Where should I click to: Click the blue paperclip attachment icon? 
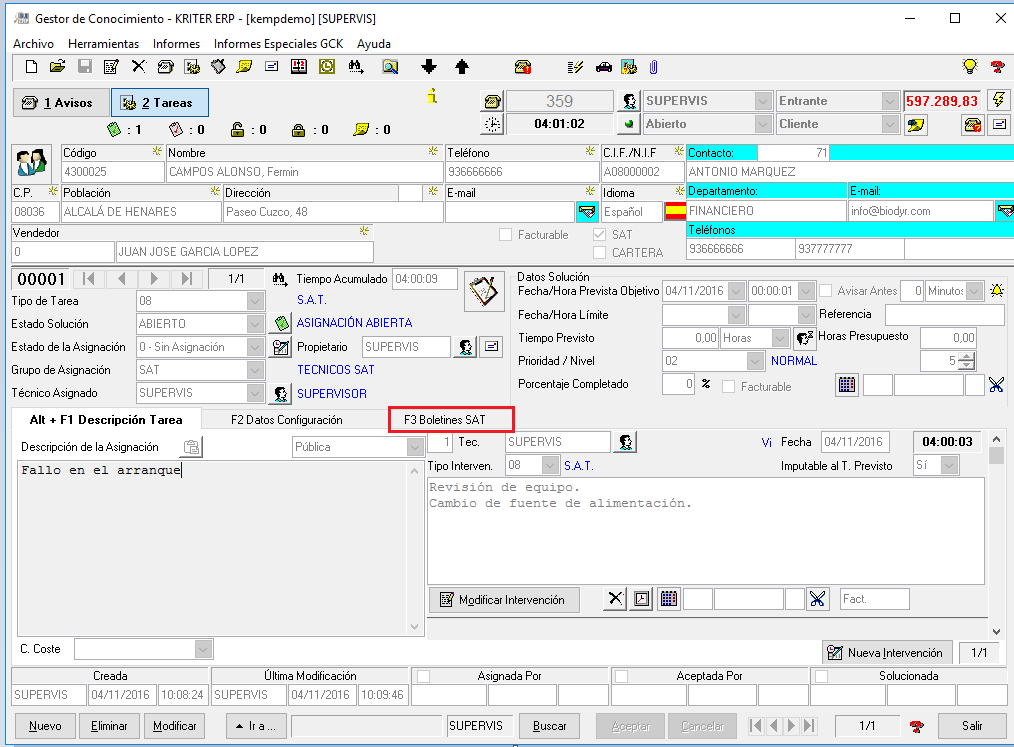click(654, 67)
